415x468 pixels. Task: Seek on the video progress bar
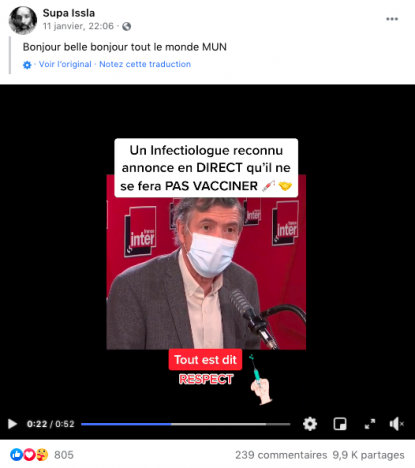tap(185, 424)
